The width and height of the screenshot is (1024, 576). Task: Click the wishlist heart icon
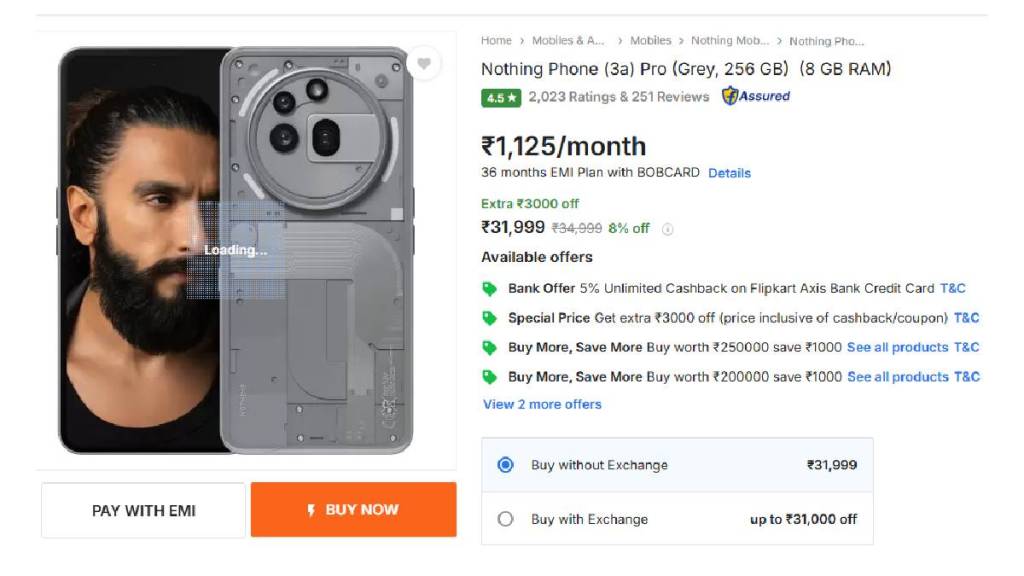[424, 64]
